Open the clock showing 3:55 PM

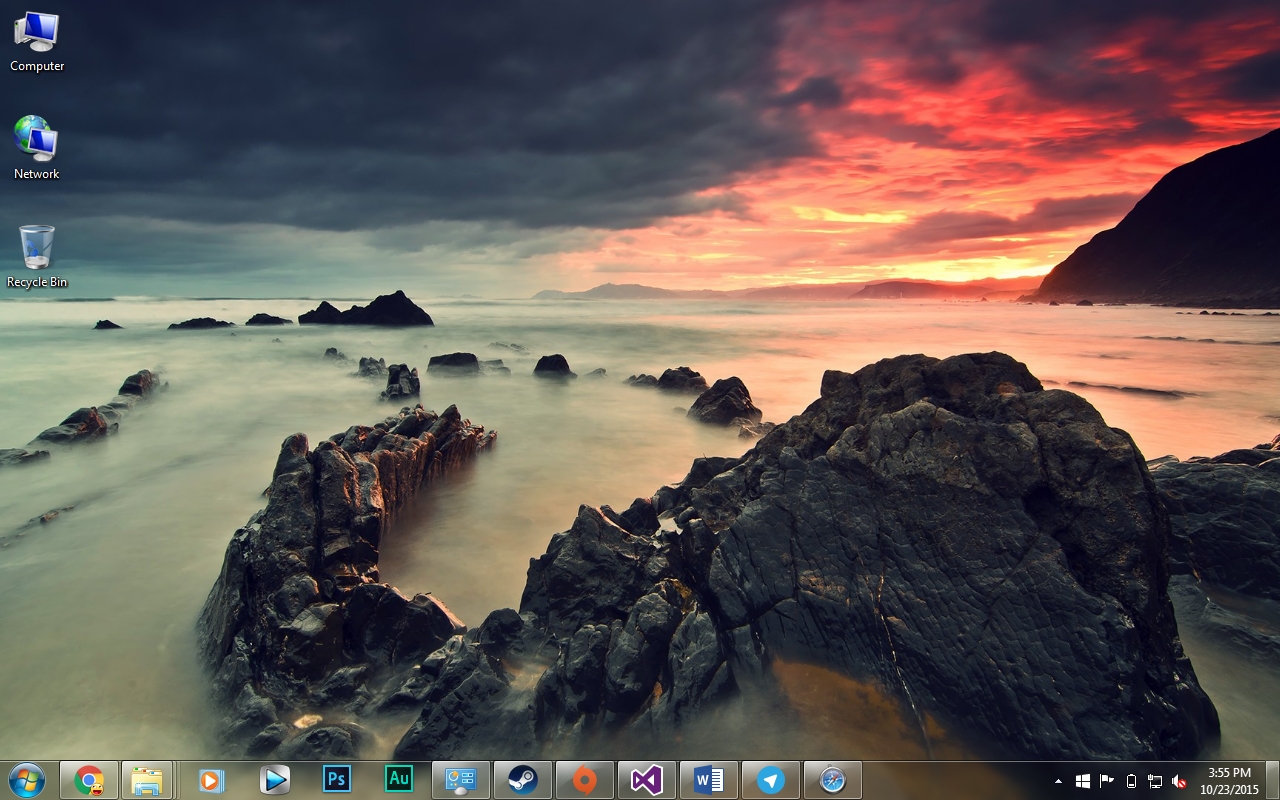tap(1229, 780)
